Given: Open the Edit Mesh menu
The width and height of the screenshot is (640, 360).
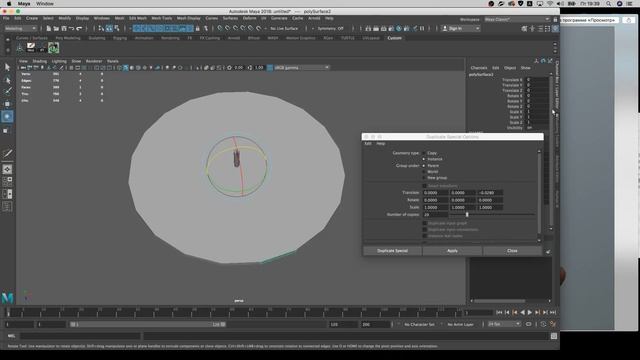Looking at the screenshot, I should 138,18.
